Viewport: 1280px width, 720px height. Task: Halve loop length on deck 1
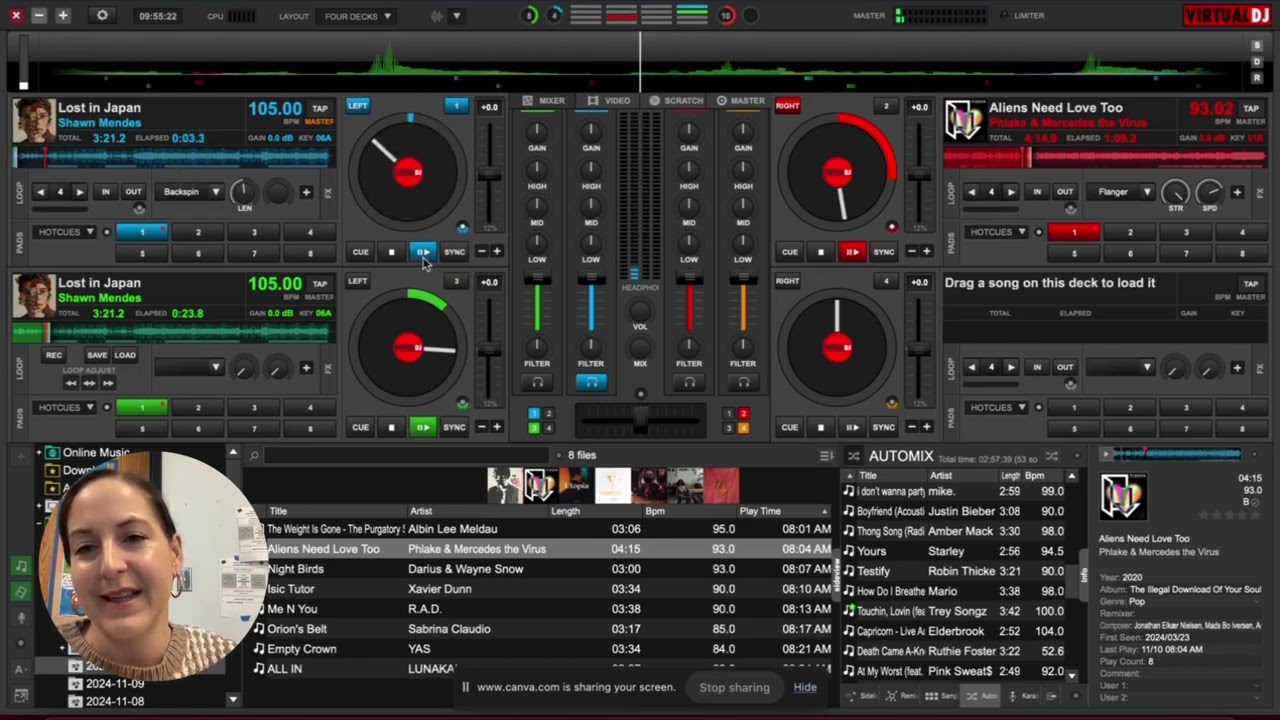click(40, 192)
